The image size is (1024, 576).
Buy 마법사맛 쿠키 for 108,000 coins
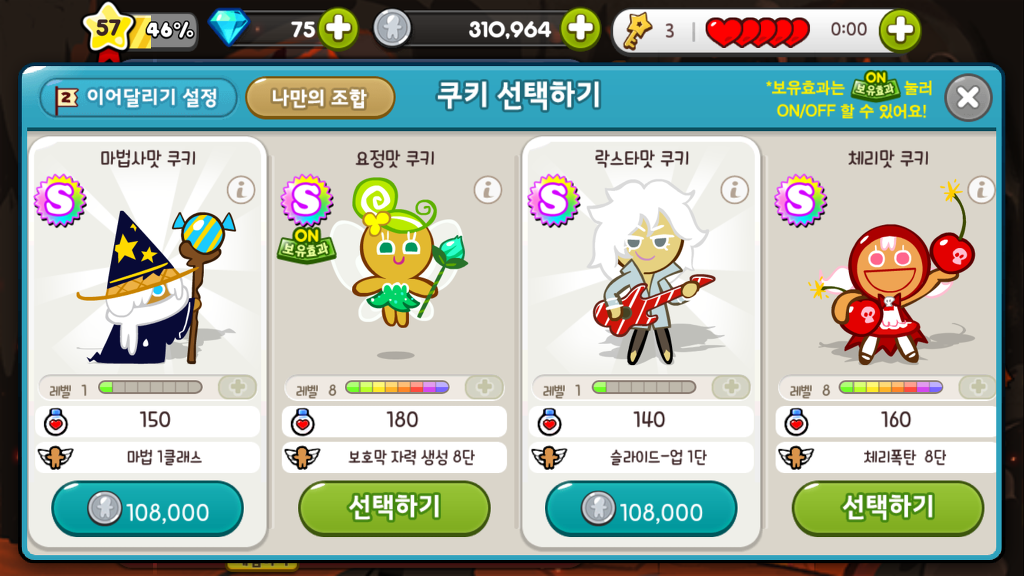tap(148, 509)
